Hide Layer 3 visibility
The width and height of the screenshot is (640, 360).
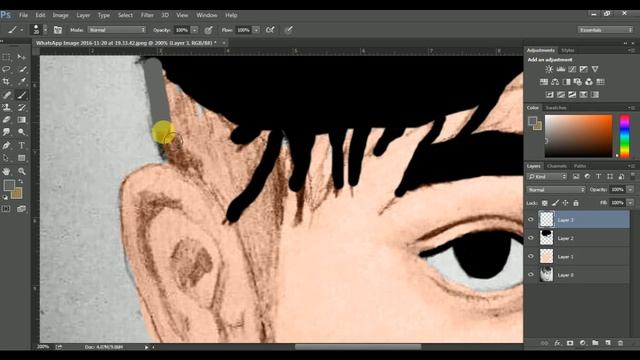[x=531, y=220]
